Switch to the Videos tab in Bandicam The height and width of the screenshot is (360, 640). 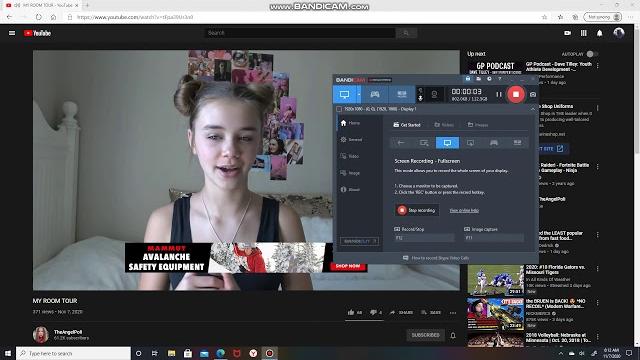(444, 125)
